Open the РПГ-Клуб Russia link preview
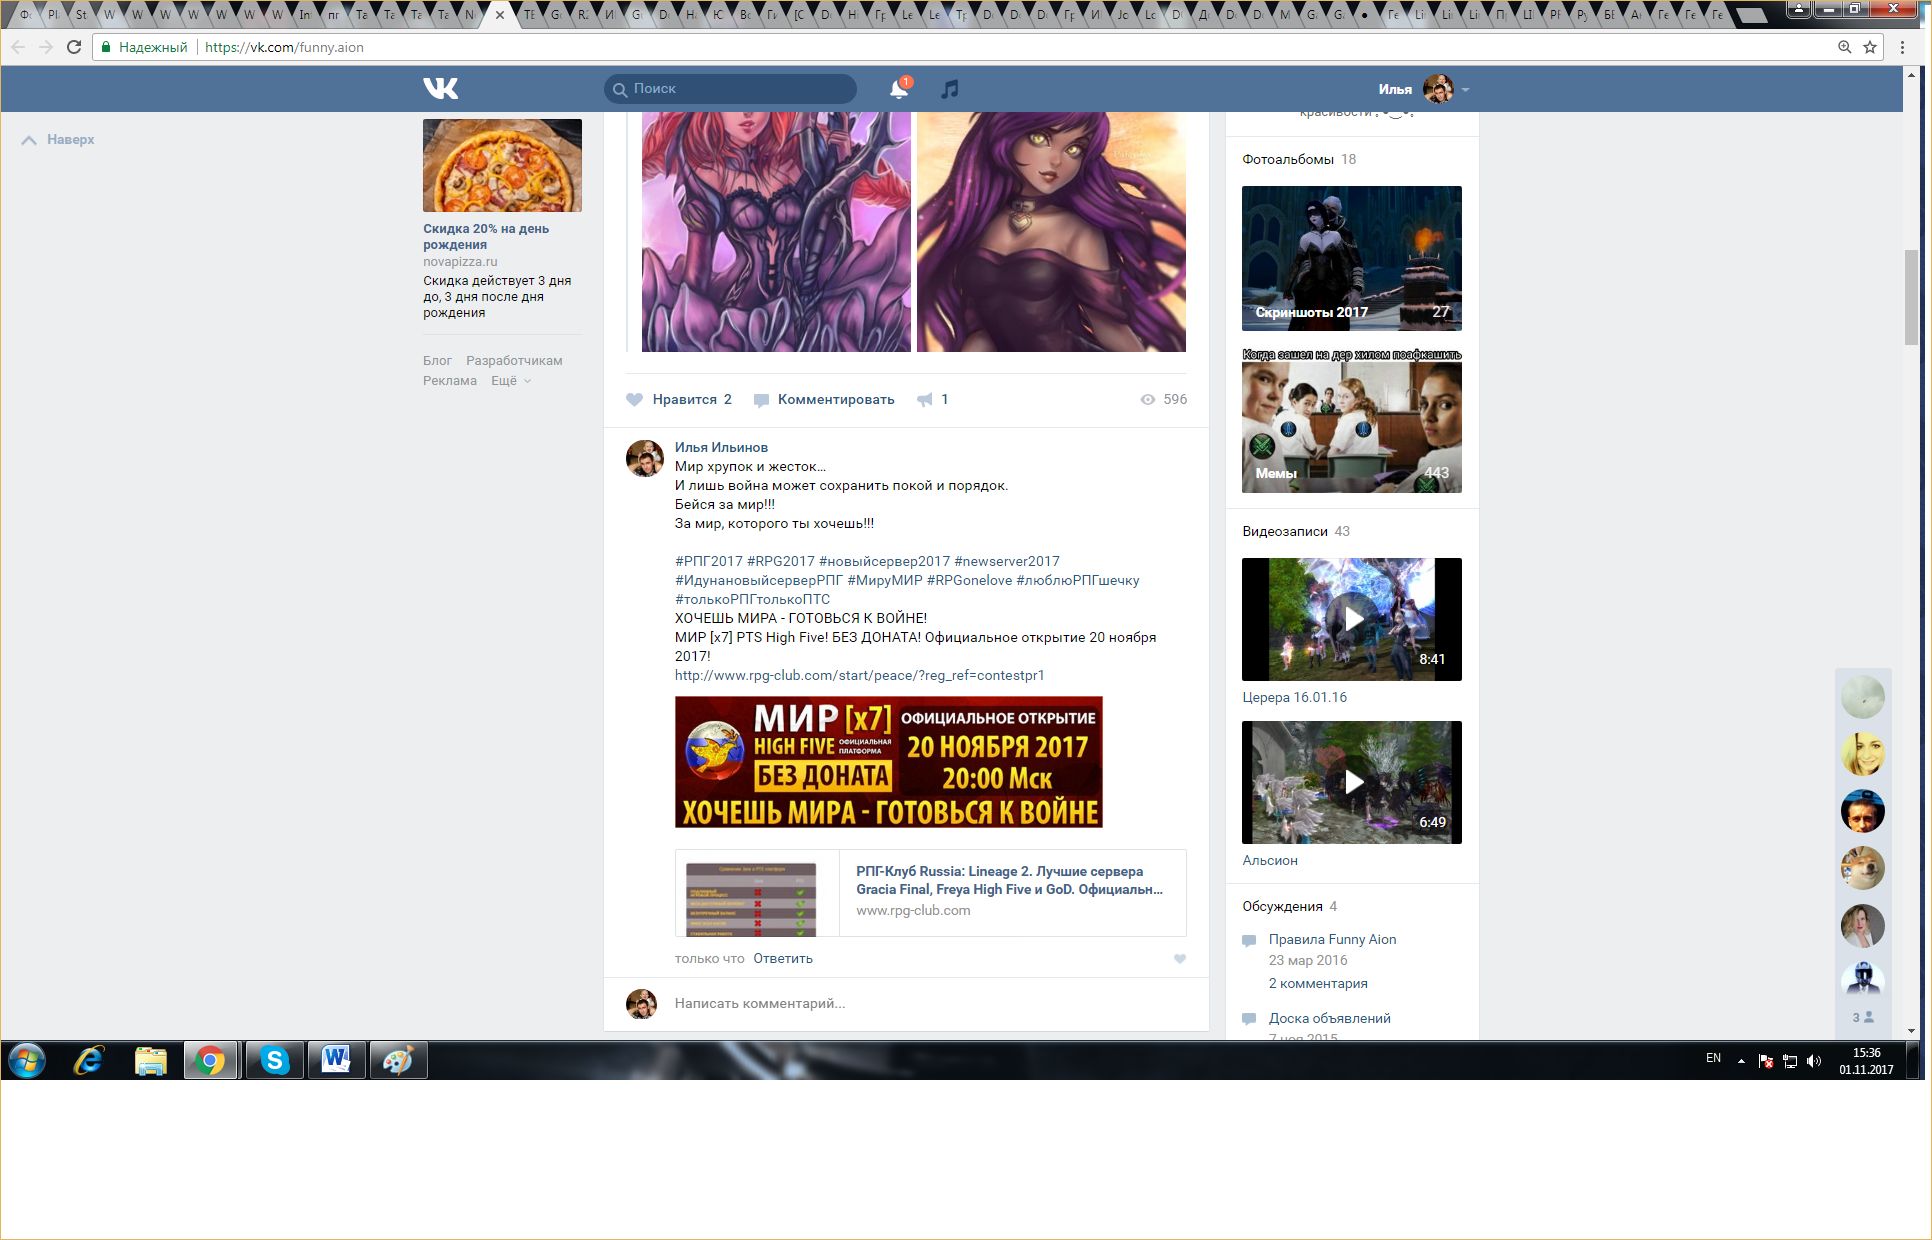 pyautogui.click(x=930, y=893)
